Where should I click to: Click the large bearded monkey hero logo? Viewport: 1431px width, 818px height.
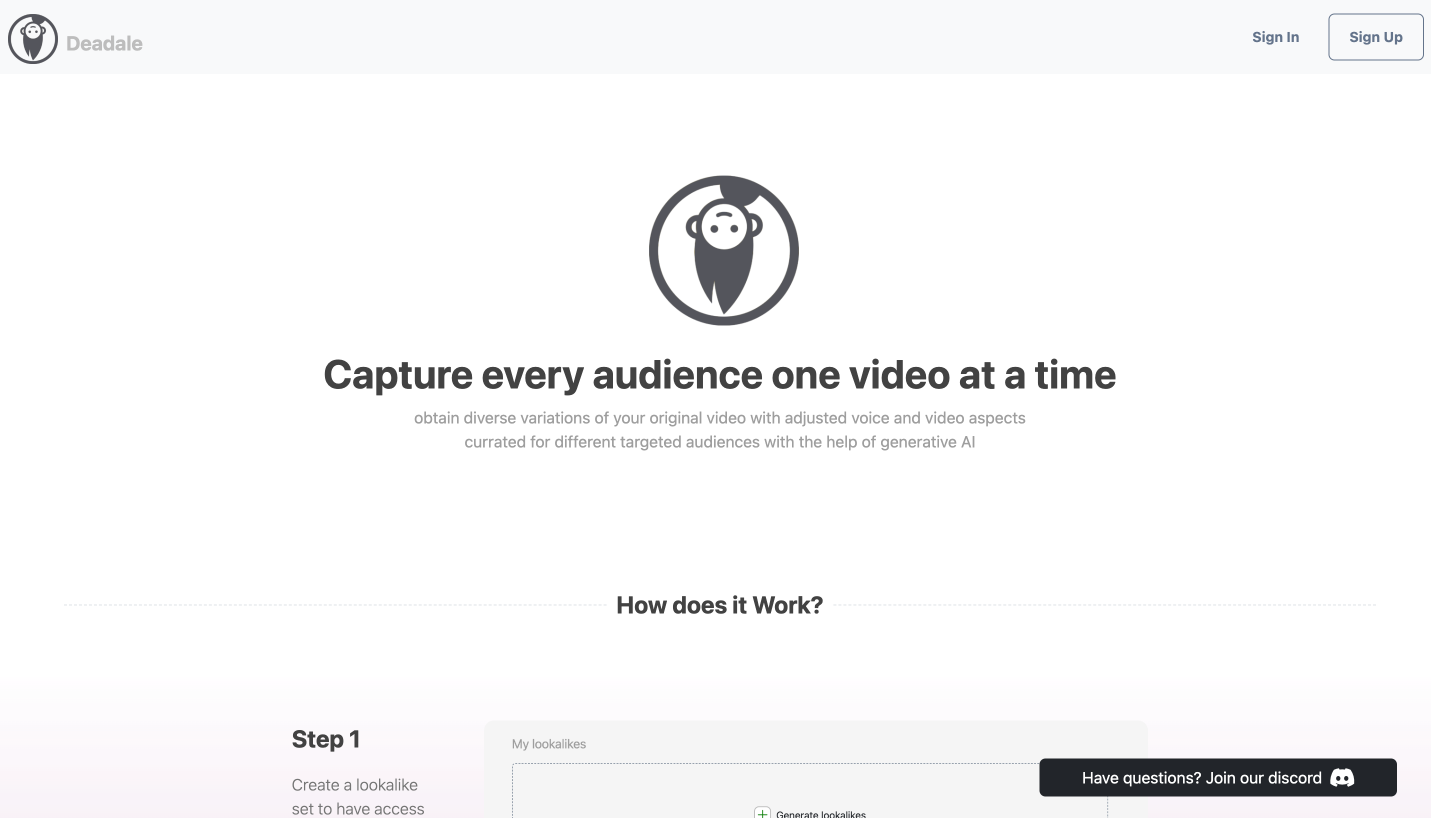click(723, 250)
